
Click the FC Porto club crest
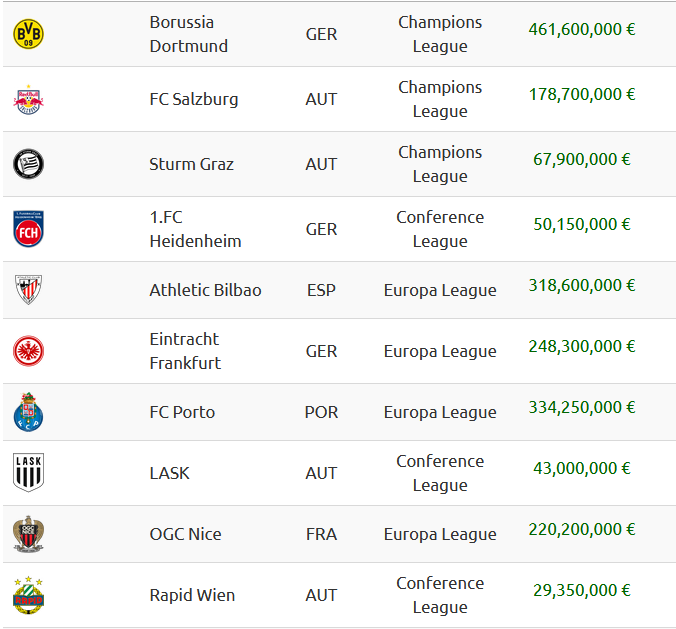pyautogui.click(x=28, y=412)
